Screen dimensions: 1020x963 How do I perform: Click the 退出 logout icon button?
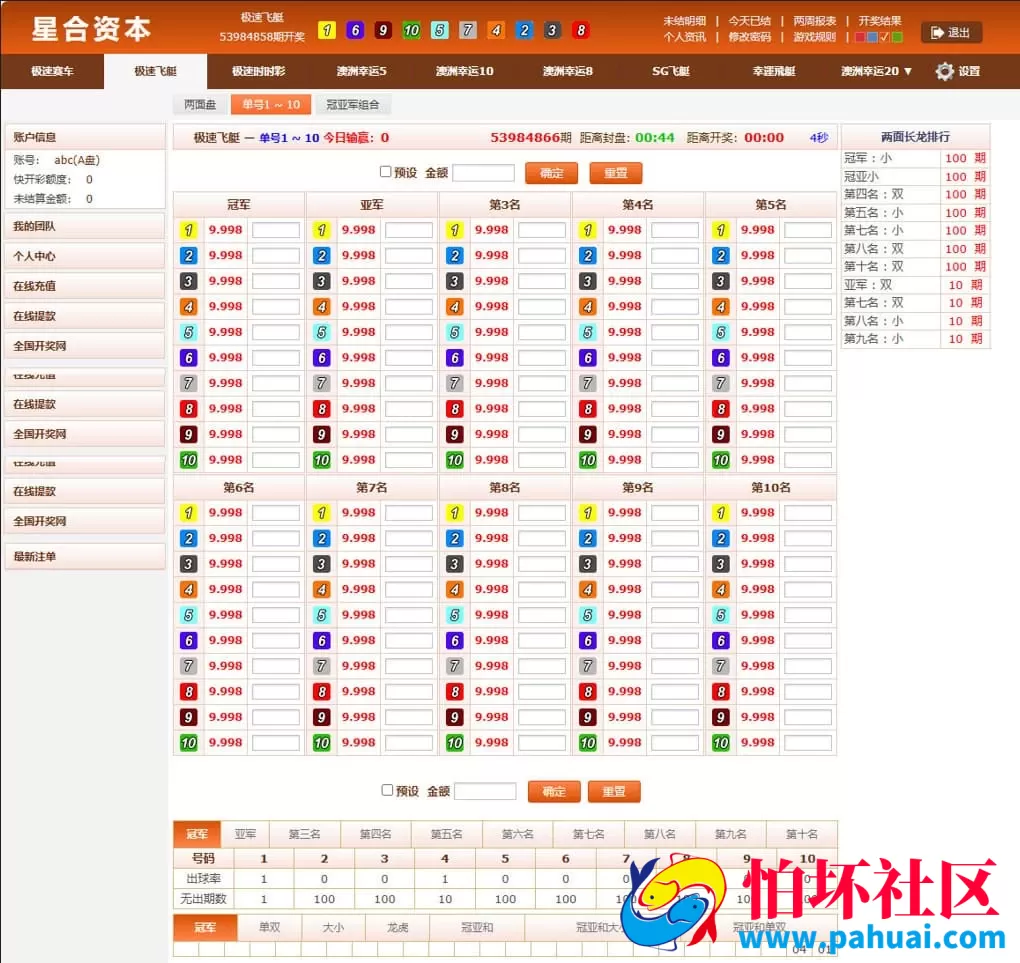pos(951,31)
